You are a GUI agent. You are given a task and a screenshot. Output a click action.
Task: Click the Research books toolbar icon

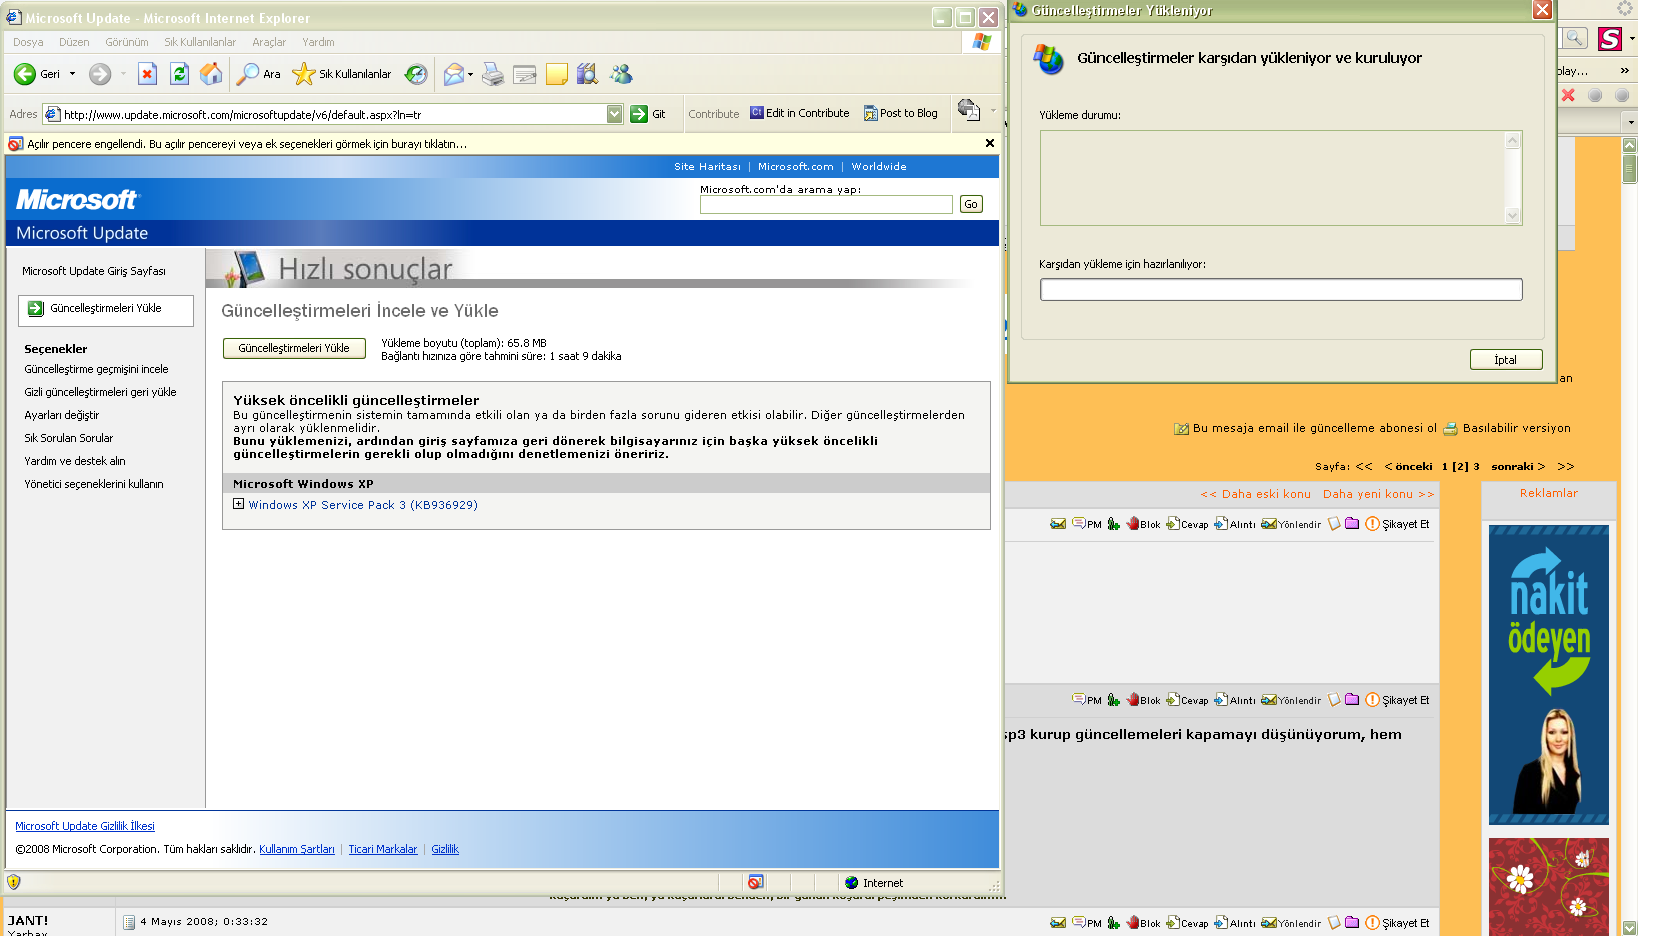[x=588, y=74]
